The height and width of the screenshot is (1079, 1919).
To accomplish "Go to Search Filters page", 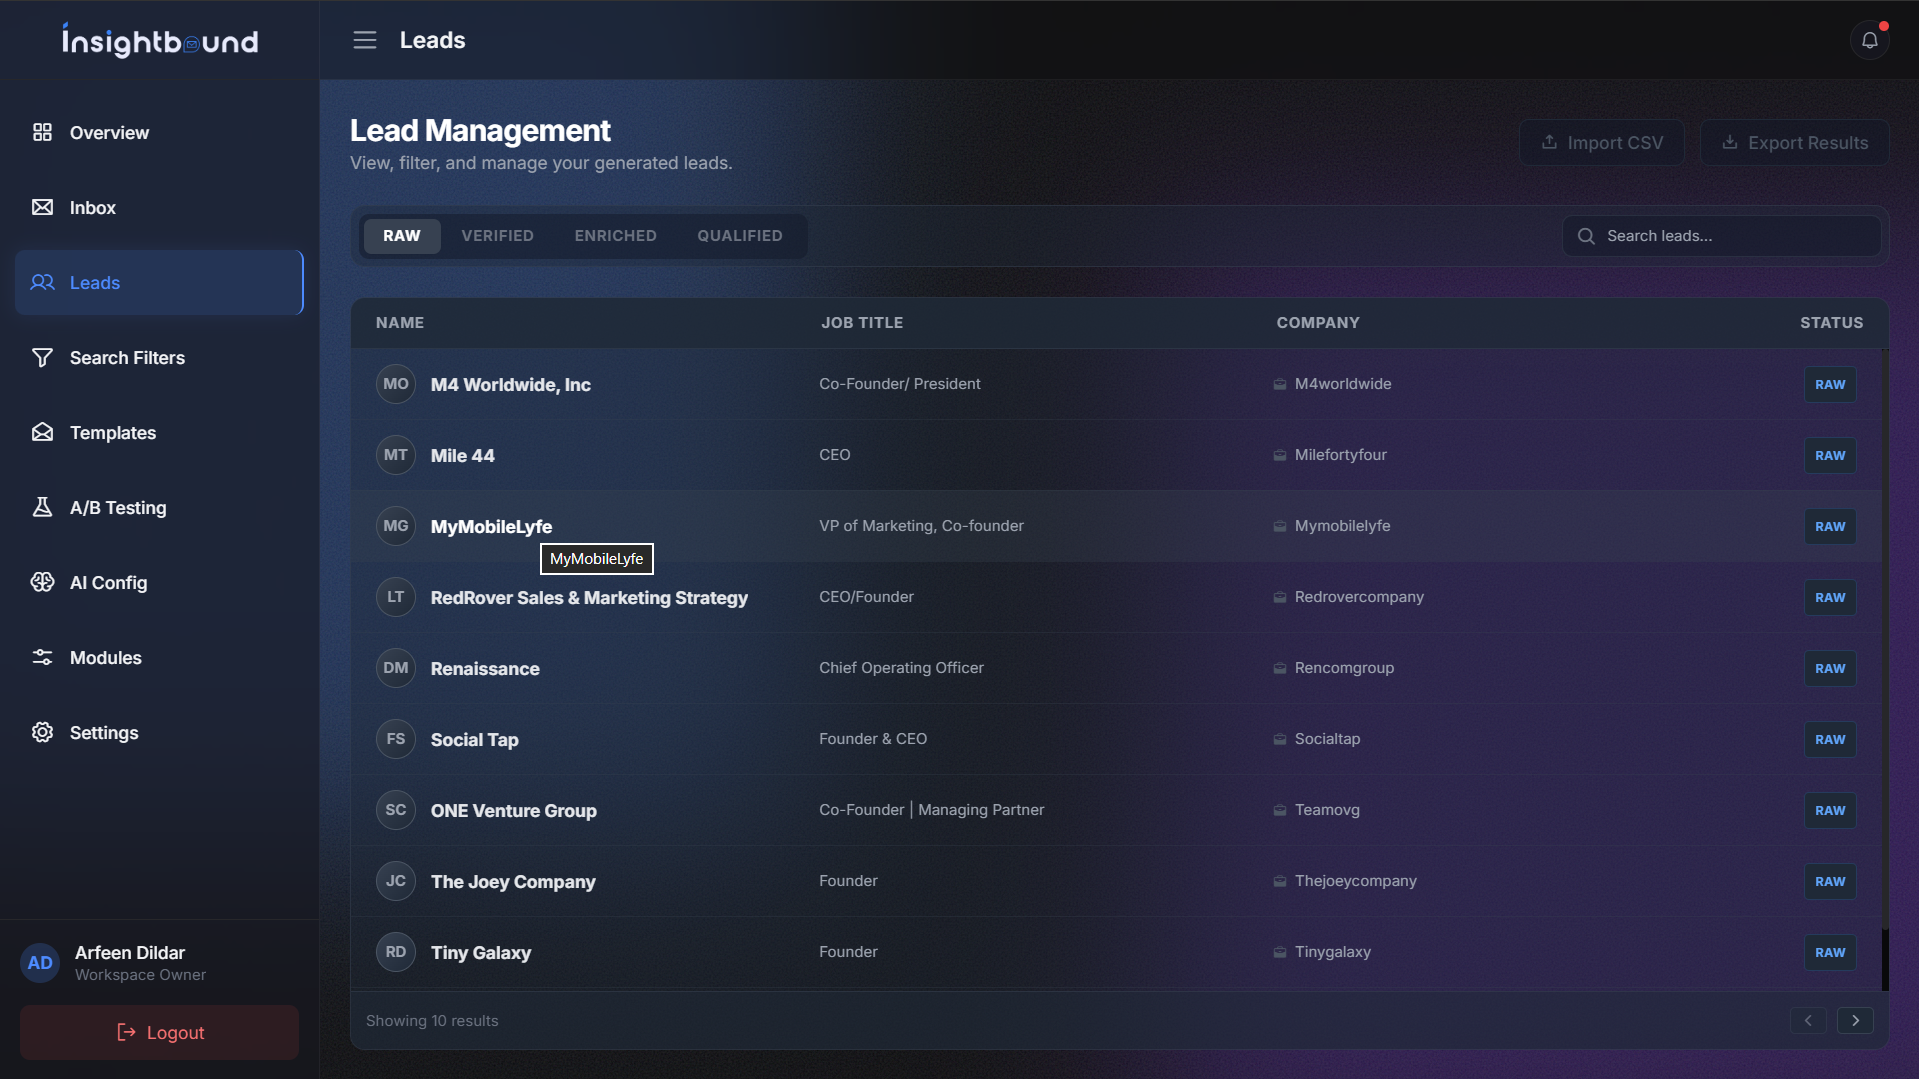I will point(159,357).
